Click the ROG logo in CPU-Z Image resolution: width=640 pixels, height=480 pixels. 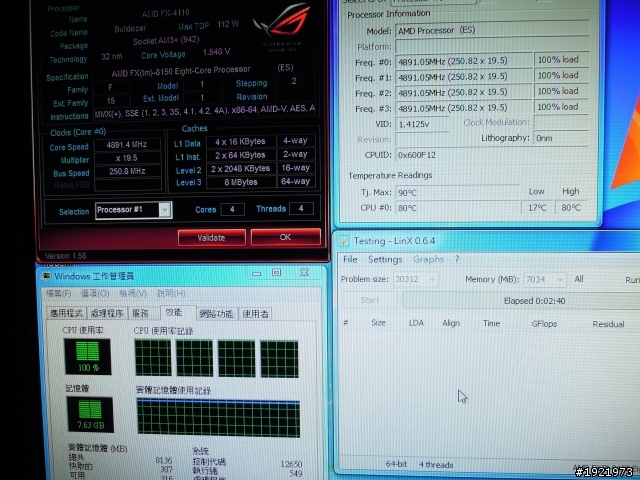pos(282,21)
